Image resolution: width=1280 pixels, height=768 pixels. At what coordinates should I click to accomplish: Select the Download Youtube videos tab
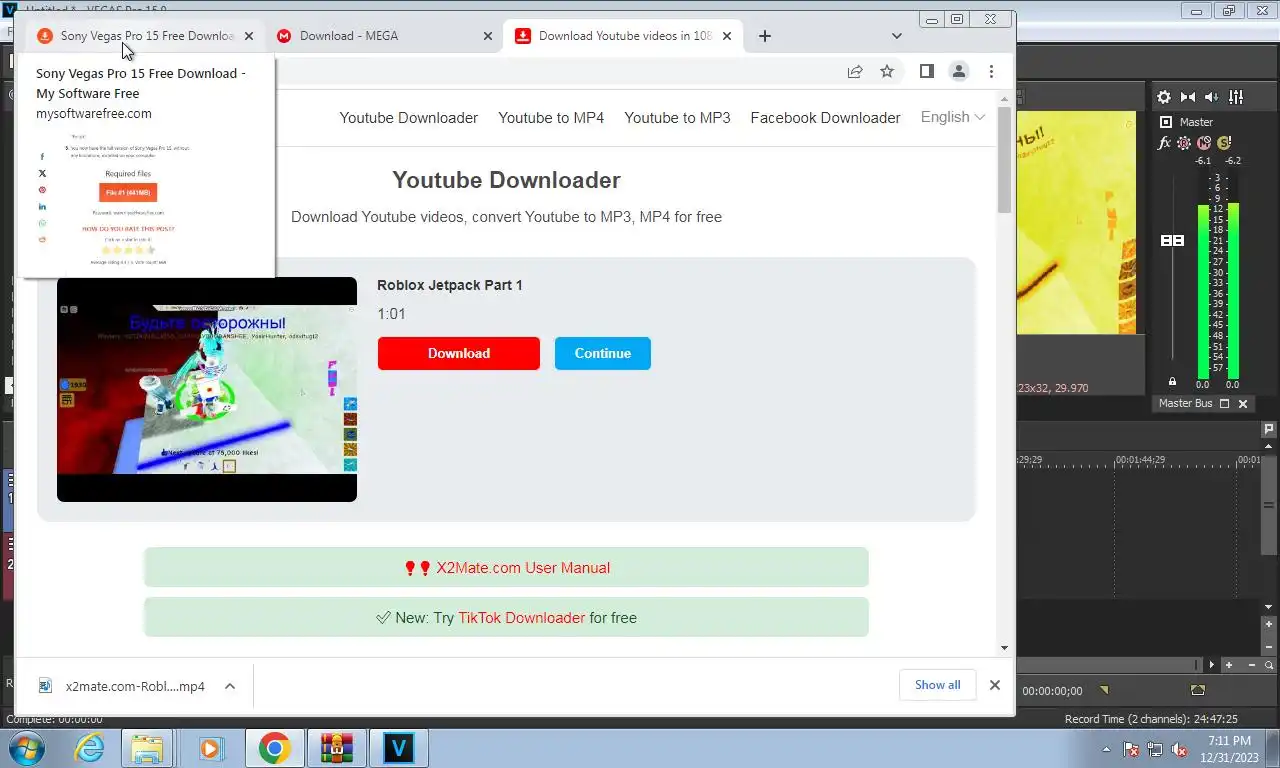coord(624,36)
